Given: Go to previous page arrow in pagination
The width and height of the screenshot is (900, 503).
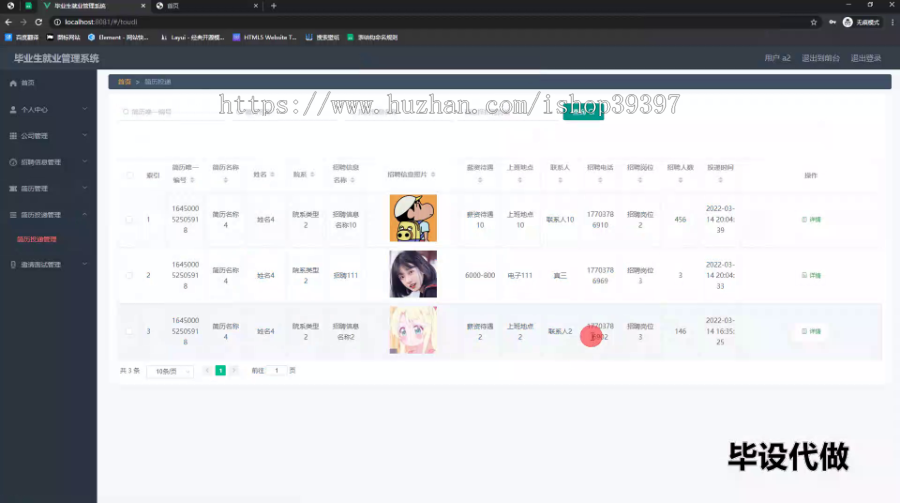Looking at the screenshot, I should [x=207, y=371].
